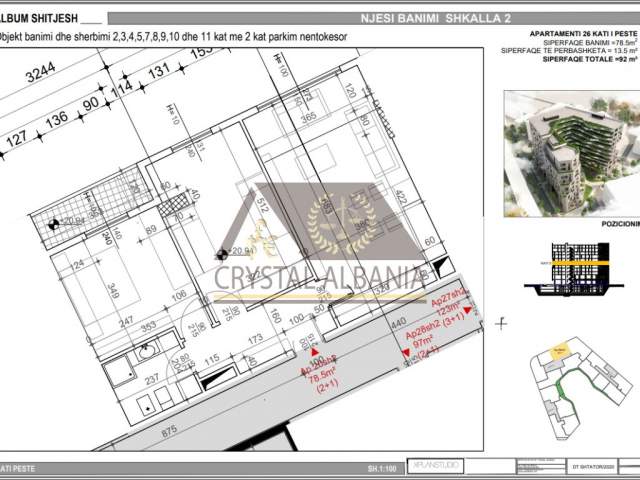Open the building section diagram

point(574,269)
